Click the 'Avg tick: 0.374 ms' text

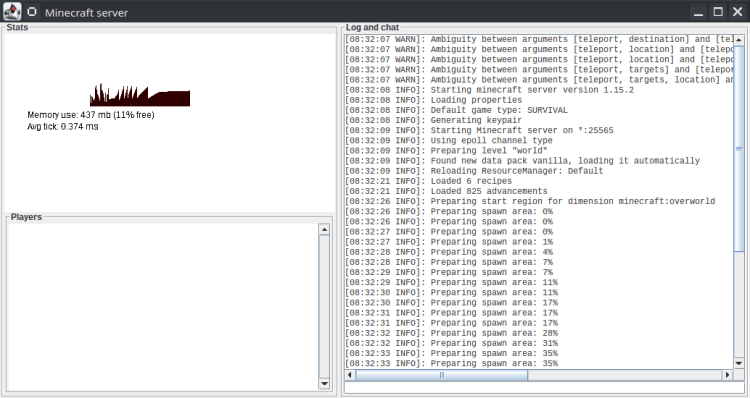coord(63,126)
